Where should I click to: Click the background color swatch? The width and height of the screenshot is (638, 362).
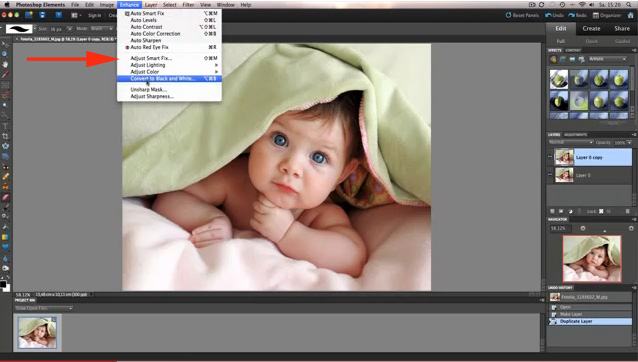pyautogui.click(x=6, y=287)
